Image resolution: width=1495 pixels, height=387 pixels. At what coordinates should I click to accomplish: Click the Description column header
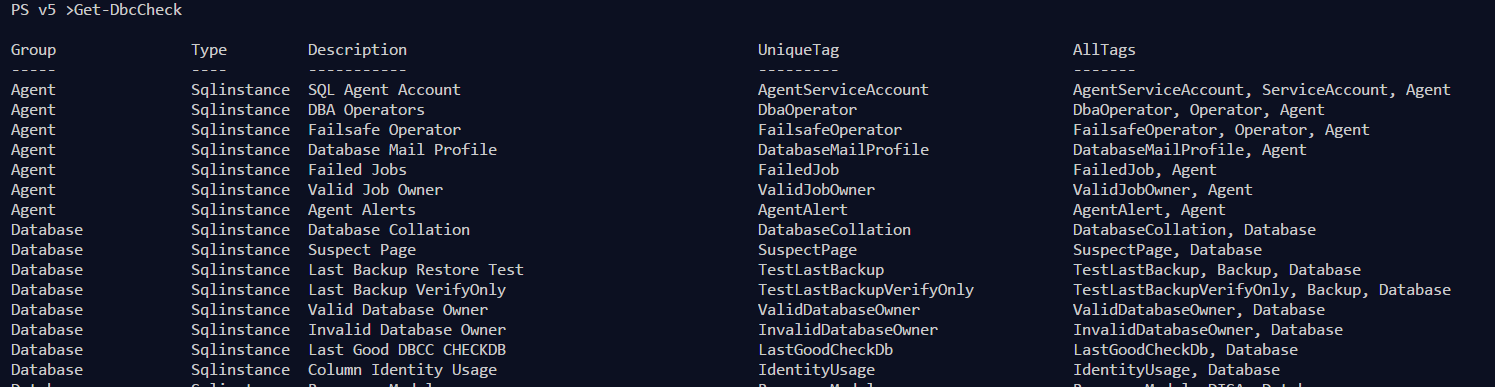[357, 50]
